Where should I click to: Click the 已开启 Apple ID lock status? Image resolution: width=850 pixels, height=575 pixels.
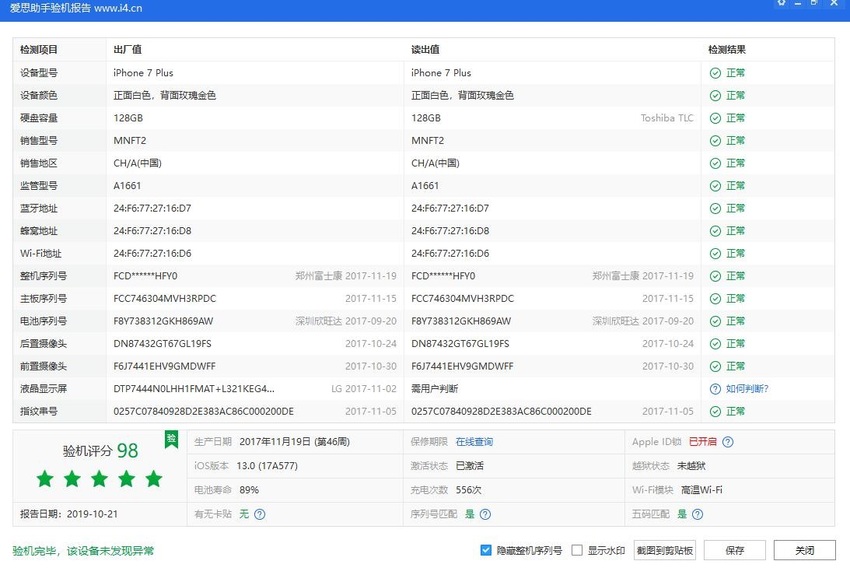point(703,442)
